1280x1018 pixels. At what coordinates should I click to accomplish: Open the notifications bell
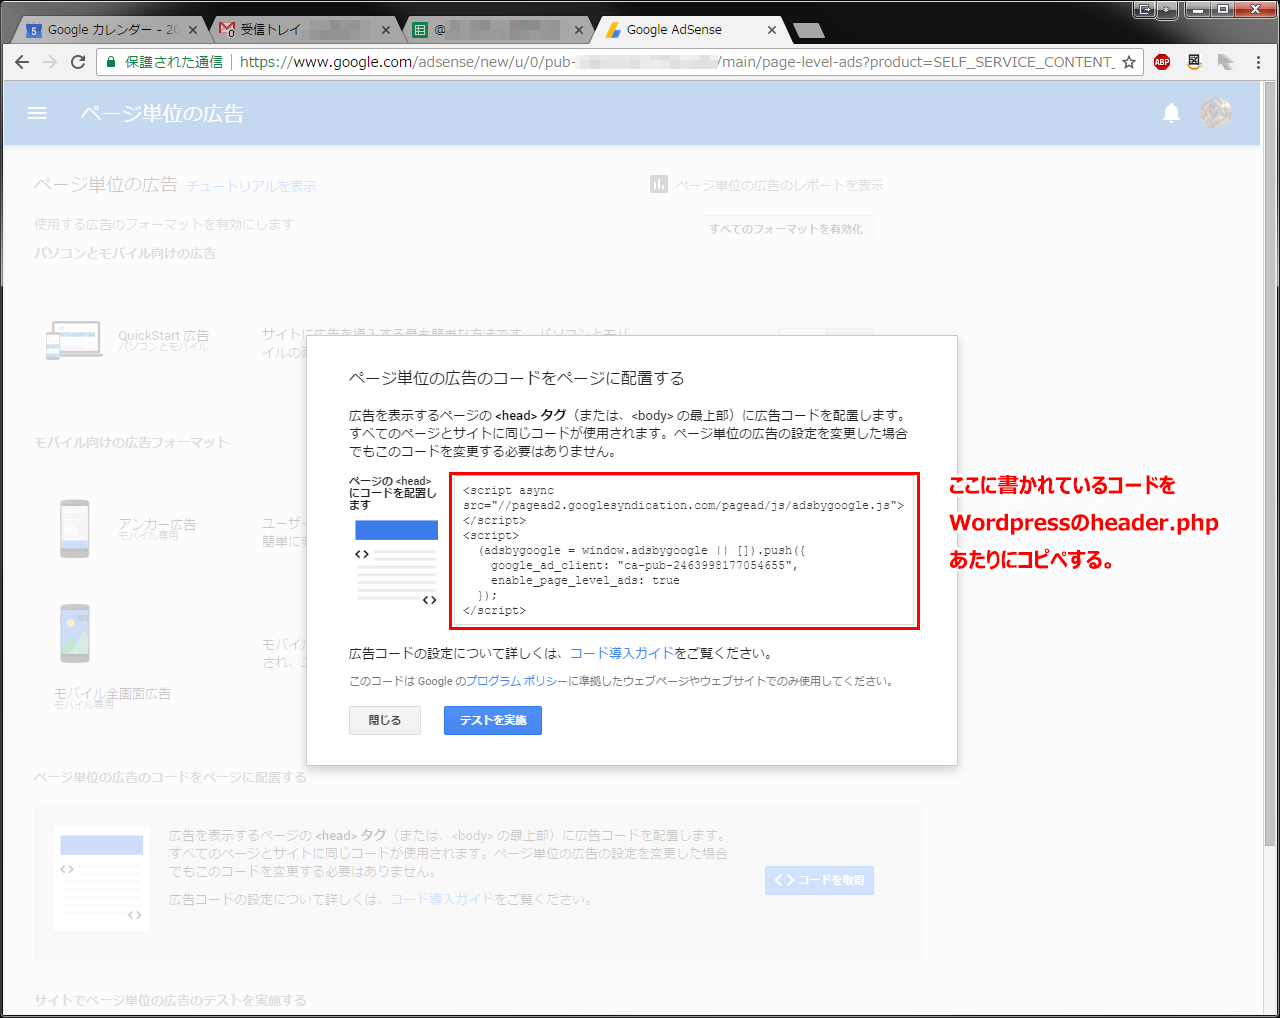(x=1171, y=113)
